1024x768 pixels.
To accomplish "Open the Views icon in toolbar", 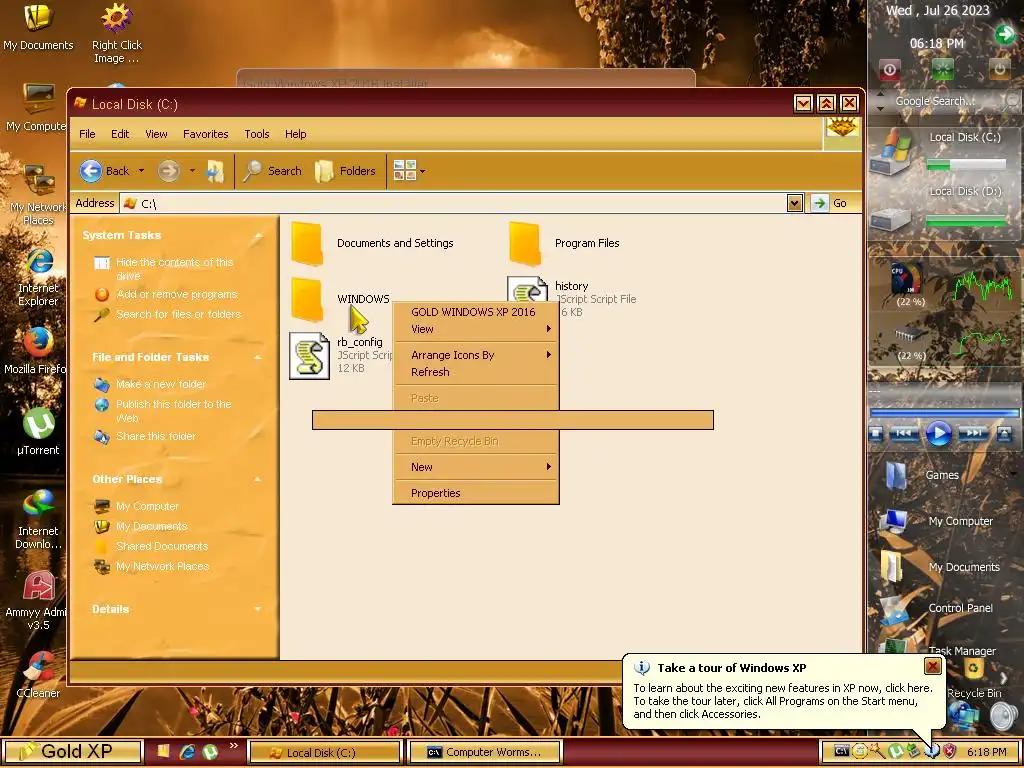I will click(404, 171).
